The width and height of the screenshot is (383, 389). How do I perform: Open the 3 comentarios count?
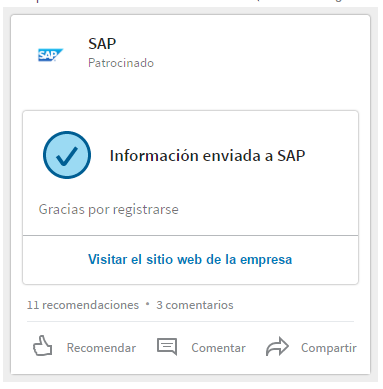195,305
